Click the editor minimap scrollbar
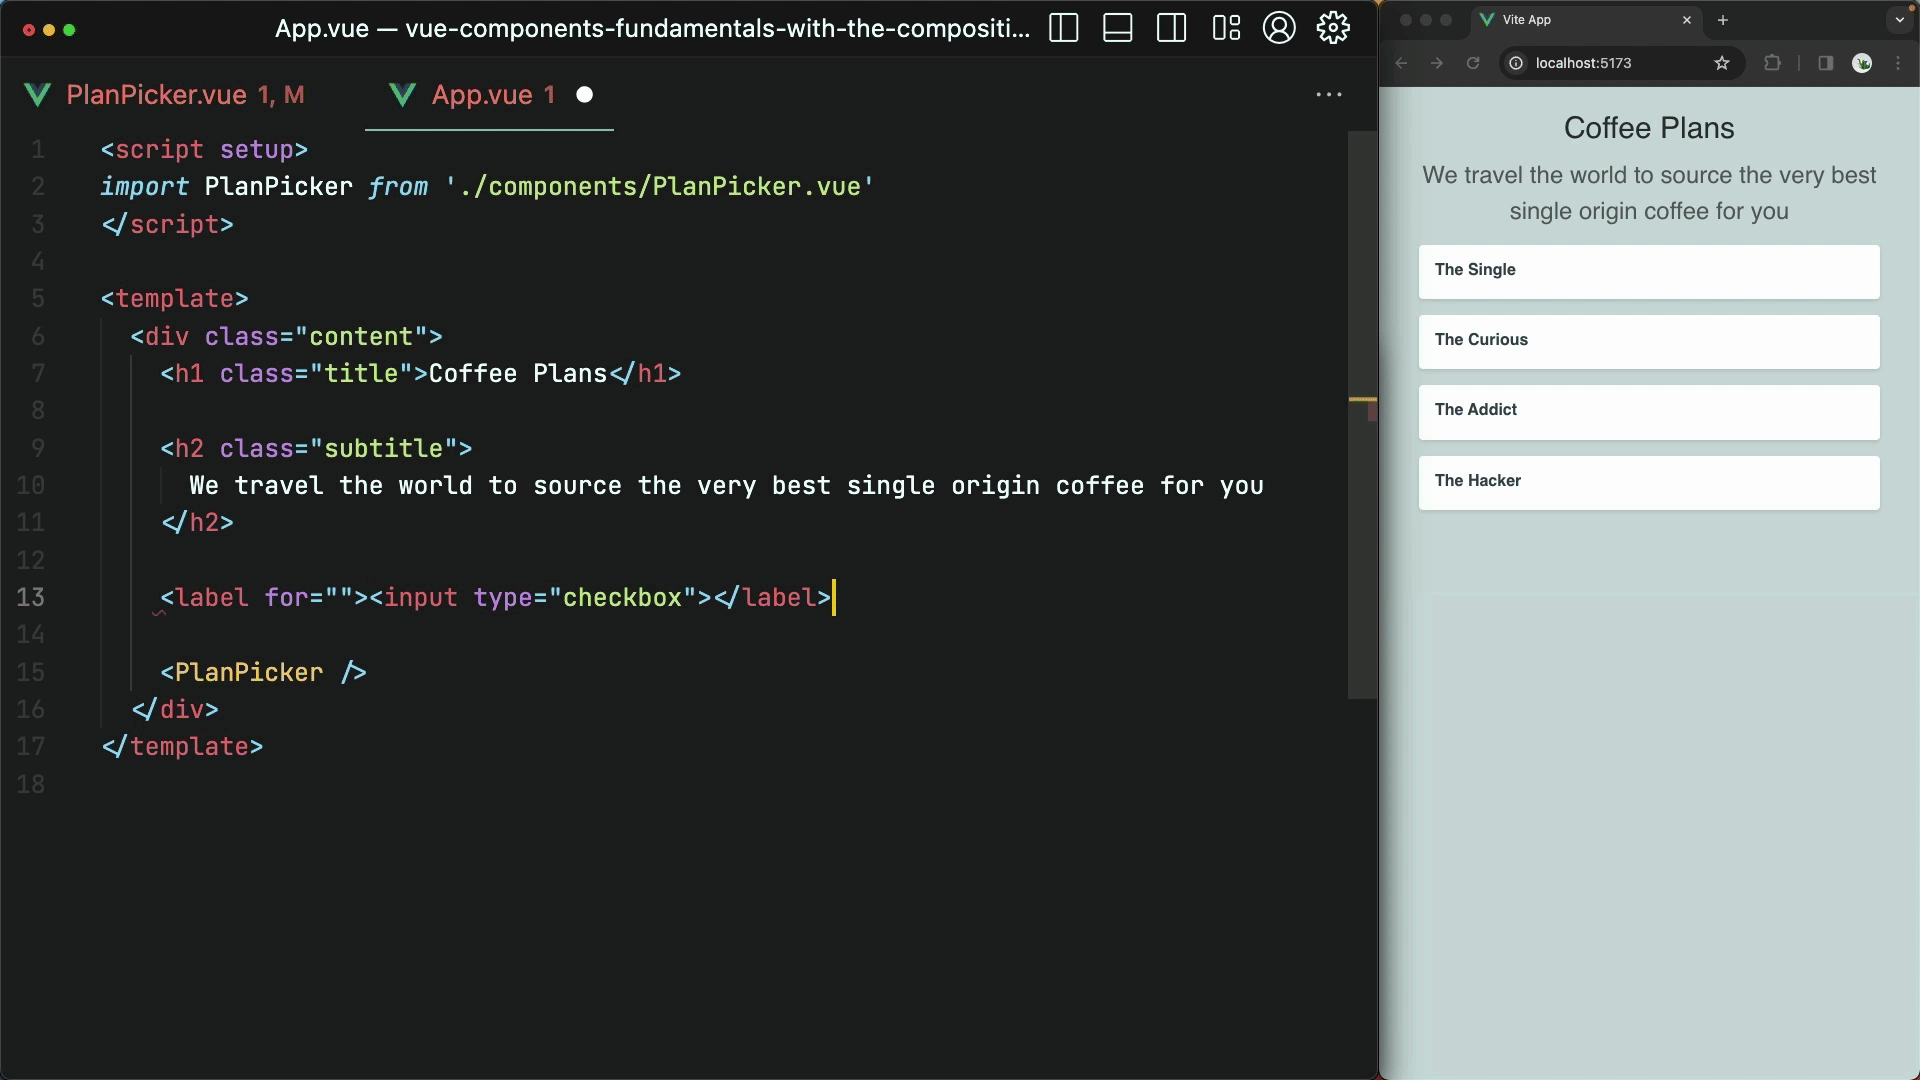The width and height of the screenshot is (1920, 1080). [1362, 415]
